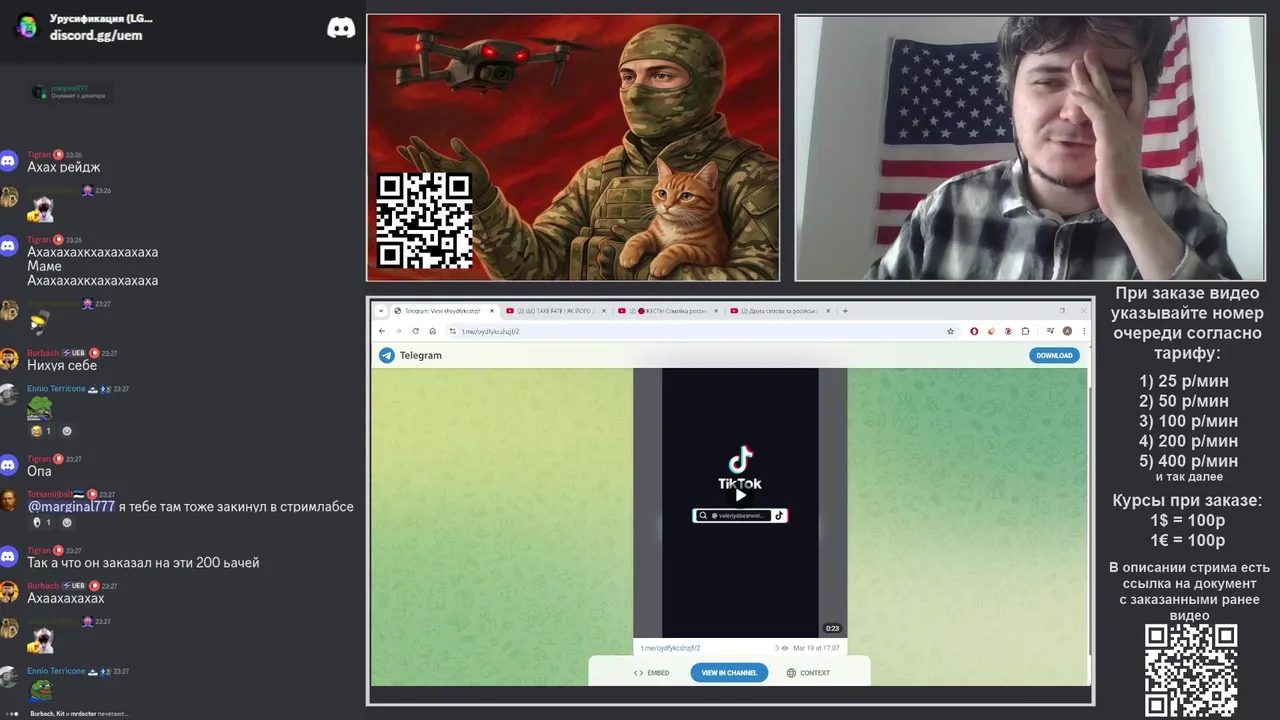Close the 'Друга світова' YouTube tab
This screenshot has height=720, width=1280.
(x=827, y=311)
